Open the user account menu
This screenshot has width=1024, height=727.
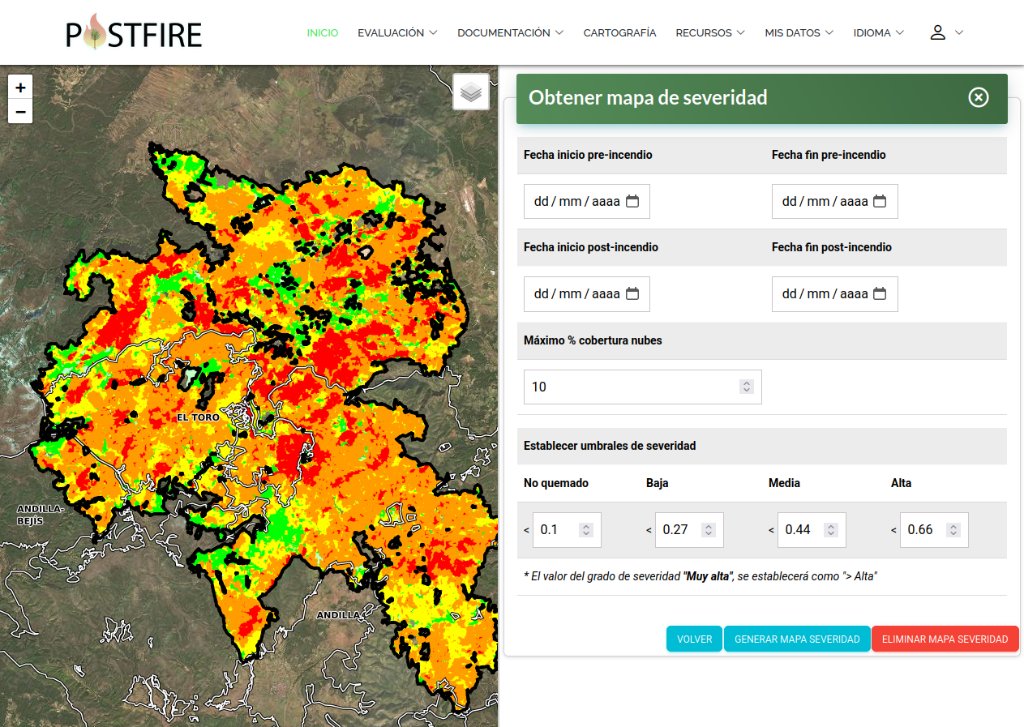pyautogui.click(x=946, y=33)
